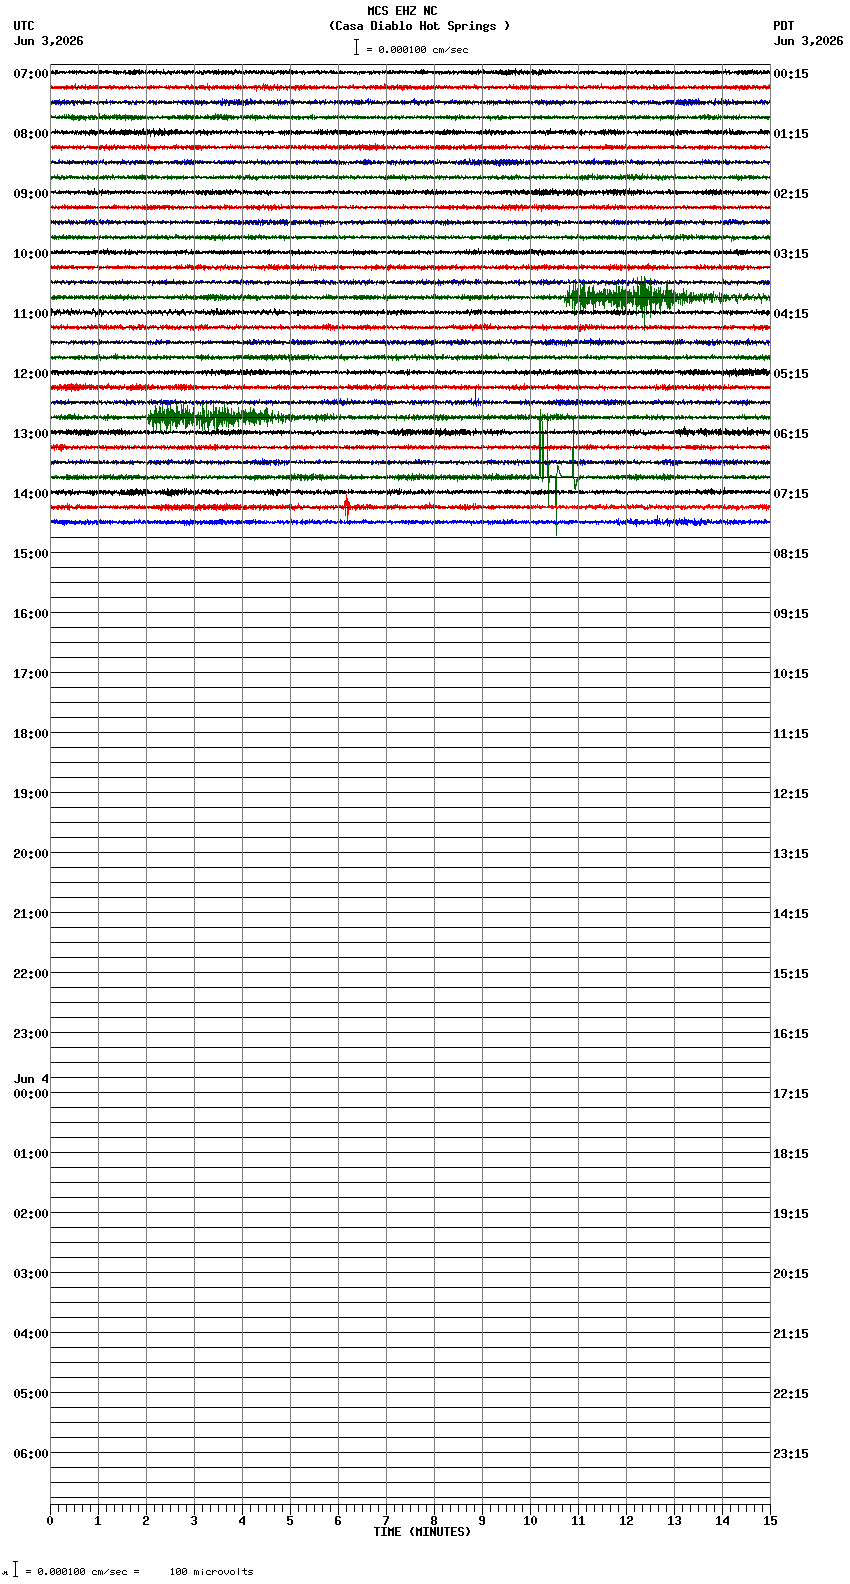Viewport: 850px width, 1584px height.
Task: Click the 04:15 PDT time label
Action: click(791, 314)
